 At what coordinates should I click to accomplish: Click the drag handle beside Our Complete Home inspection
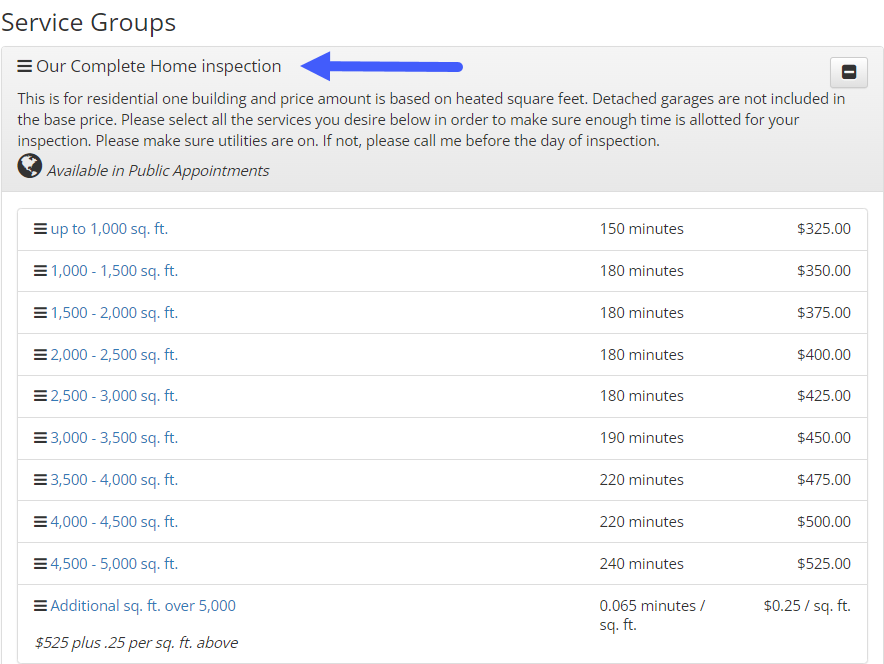[26, 66]
